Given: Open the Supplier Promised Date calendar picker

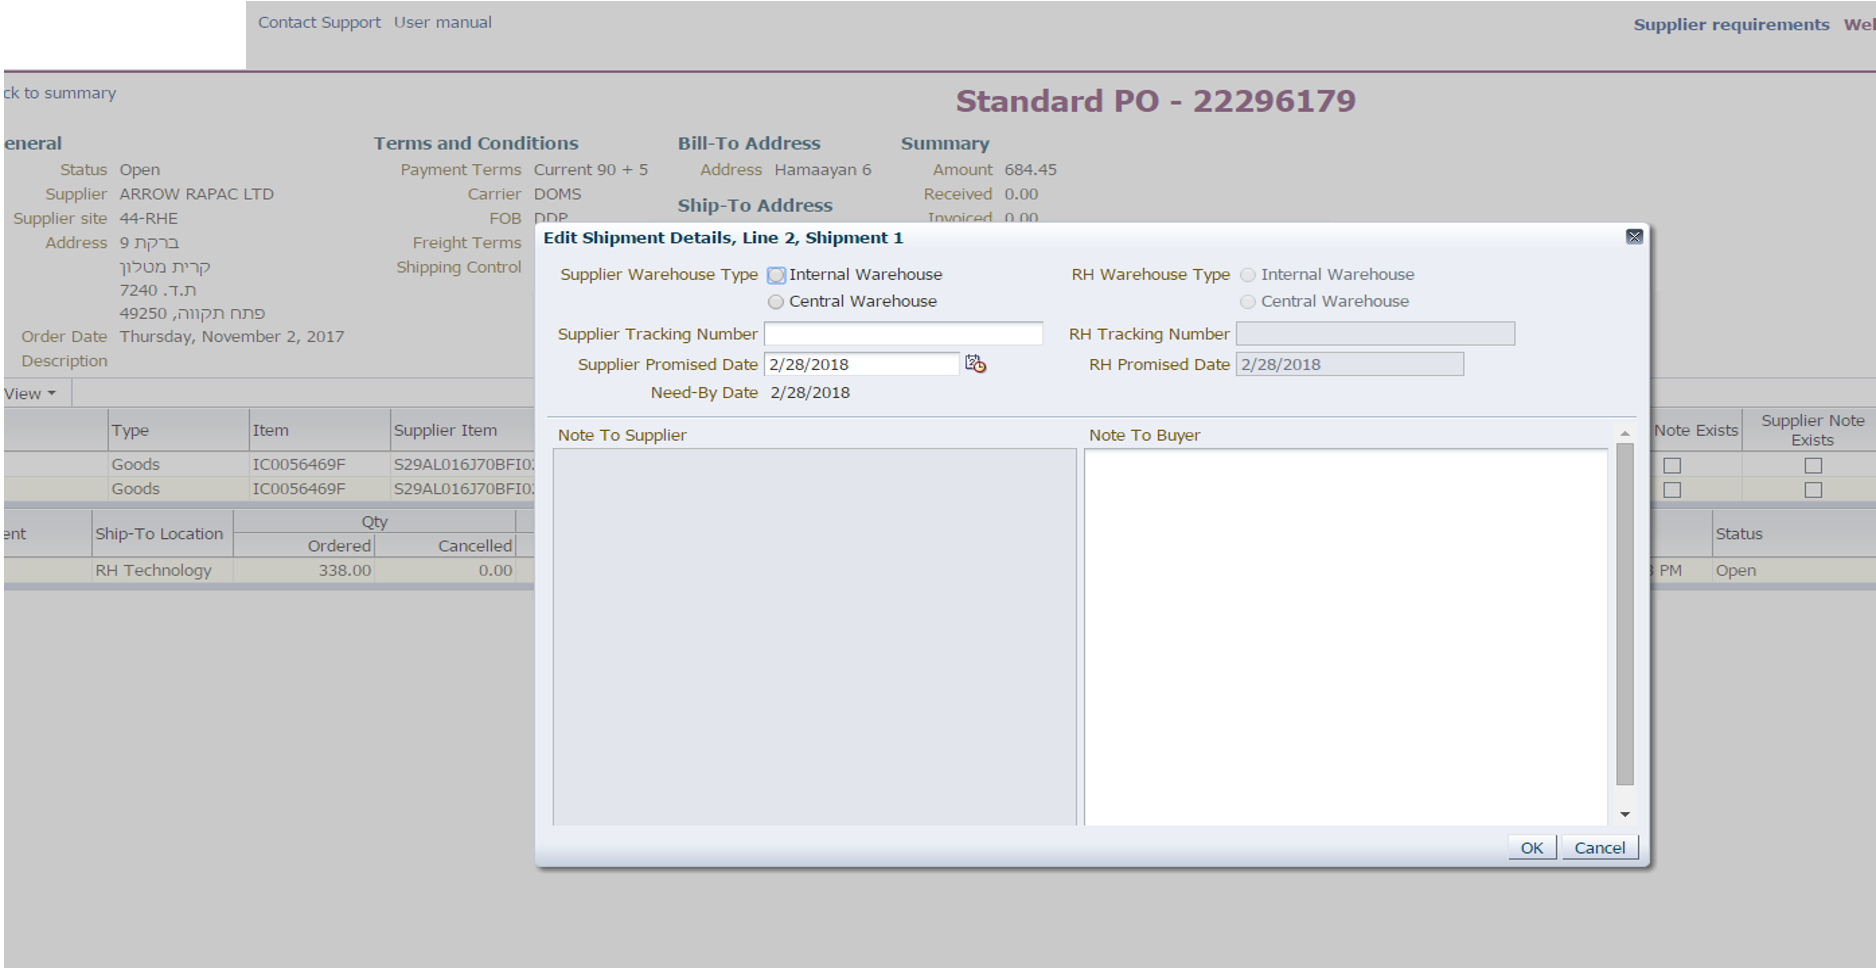Looking at the screenshot, I should (x=975, y=365).
